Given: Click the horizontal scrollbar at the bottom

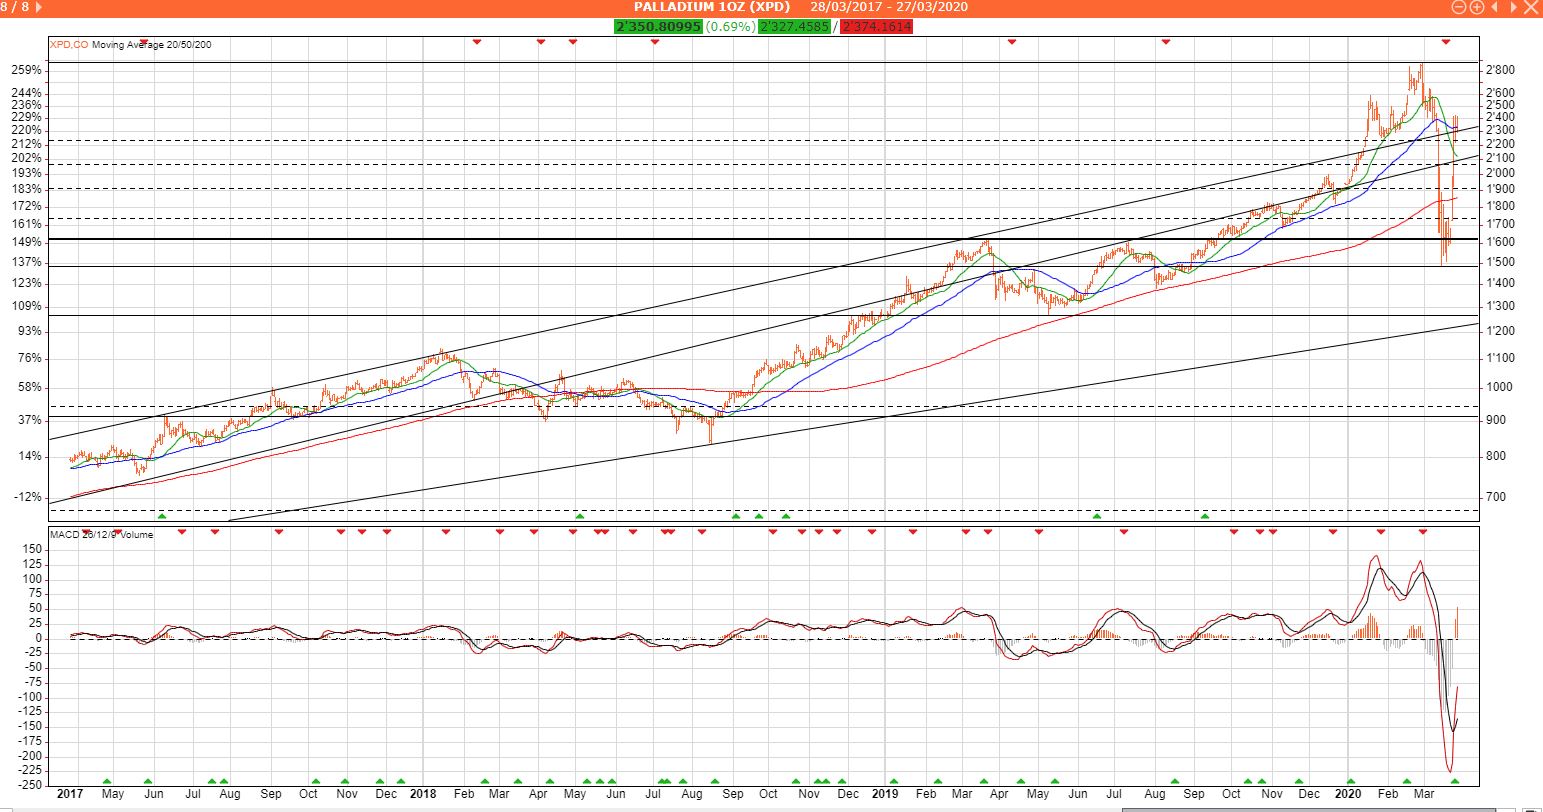Looking at the screenshot, I should (x=1300, y=808).
